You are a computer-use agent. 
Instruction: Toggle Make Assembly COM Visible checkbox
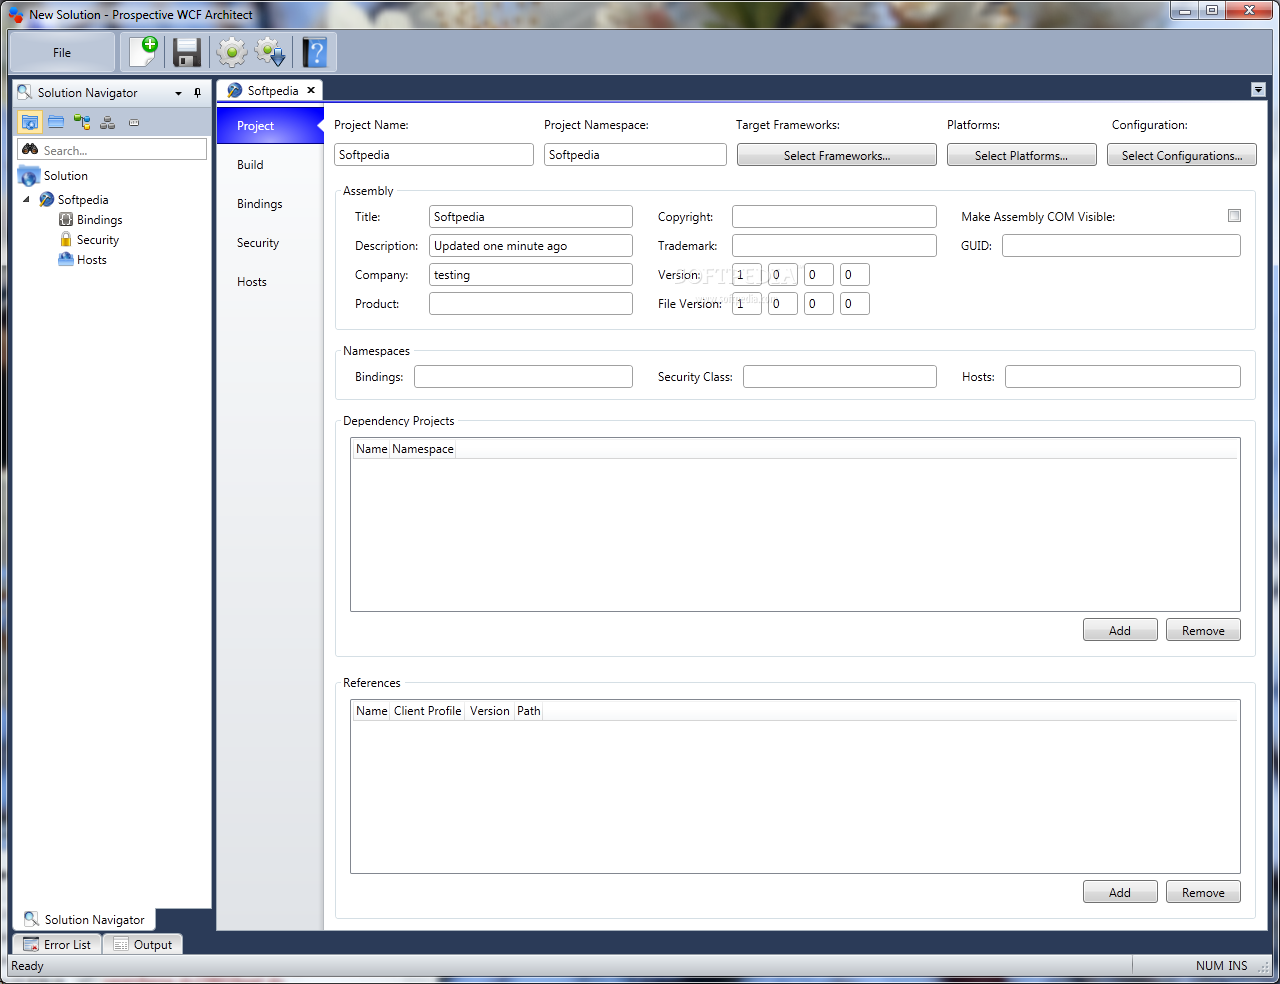1234,216
